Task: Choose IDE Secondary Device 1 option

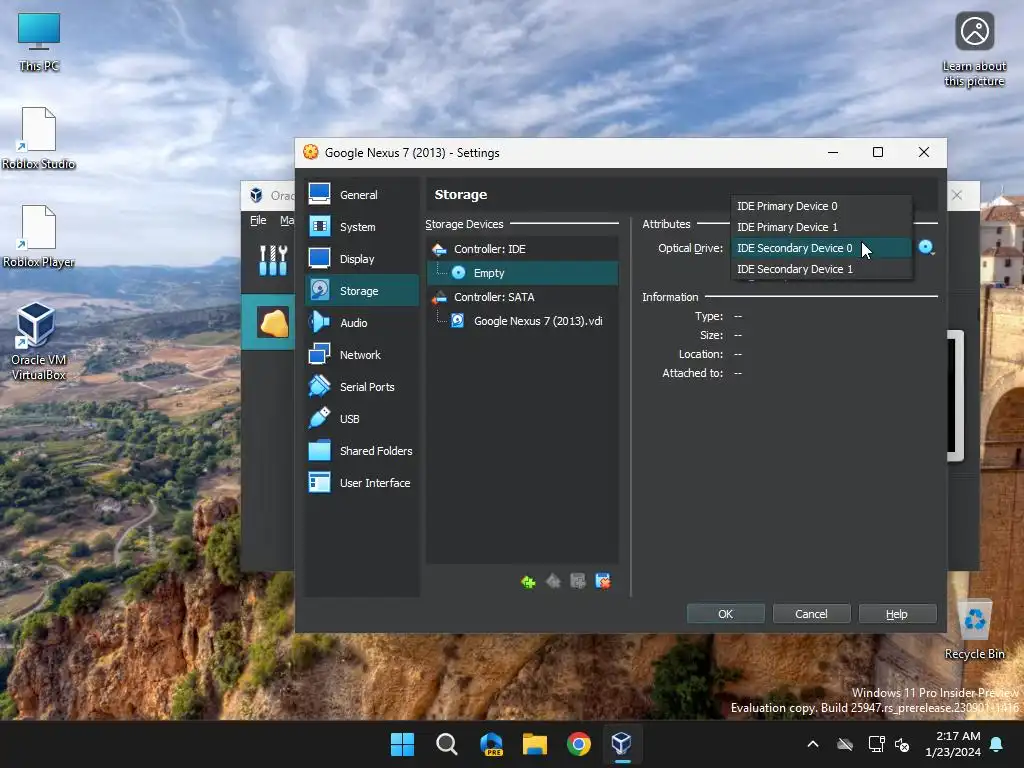Action: click(x=821, y=269)
